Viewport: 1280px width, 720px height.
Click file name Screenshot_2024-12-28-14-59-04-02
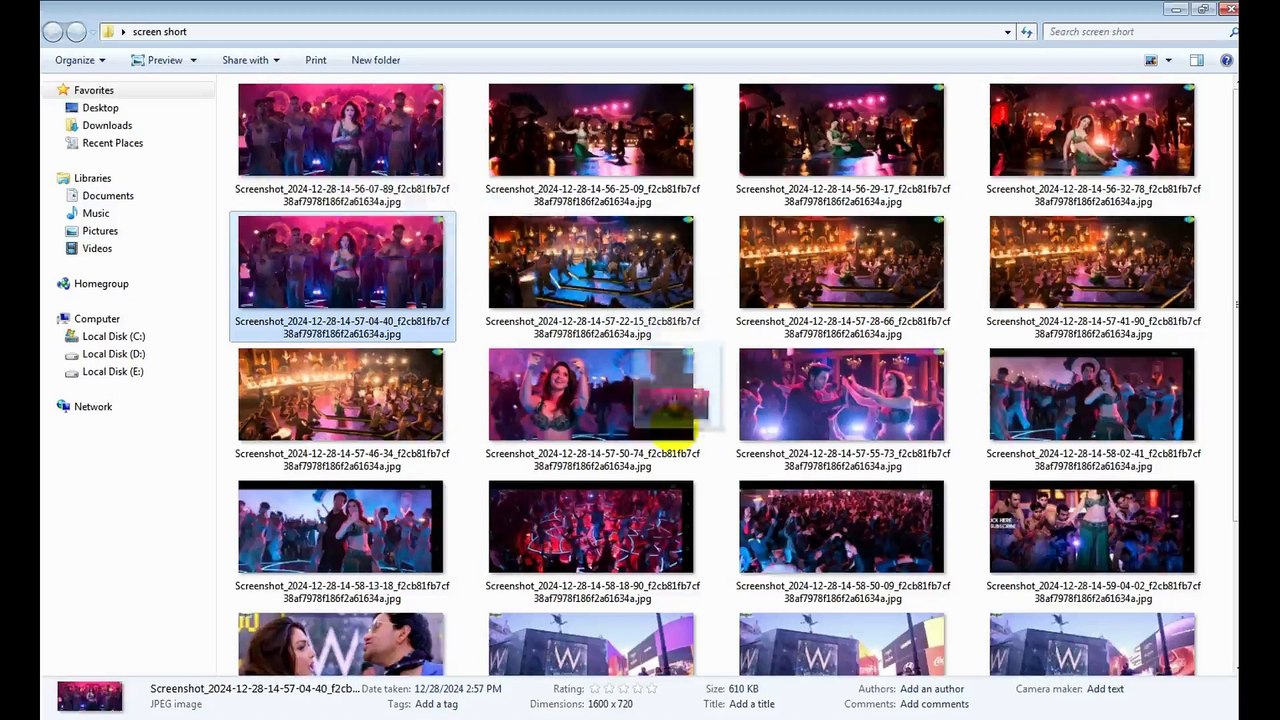click(x=1093, y=592)
